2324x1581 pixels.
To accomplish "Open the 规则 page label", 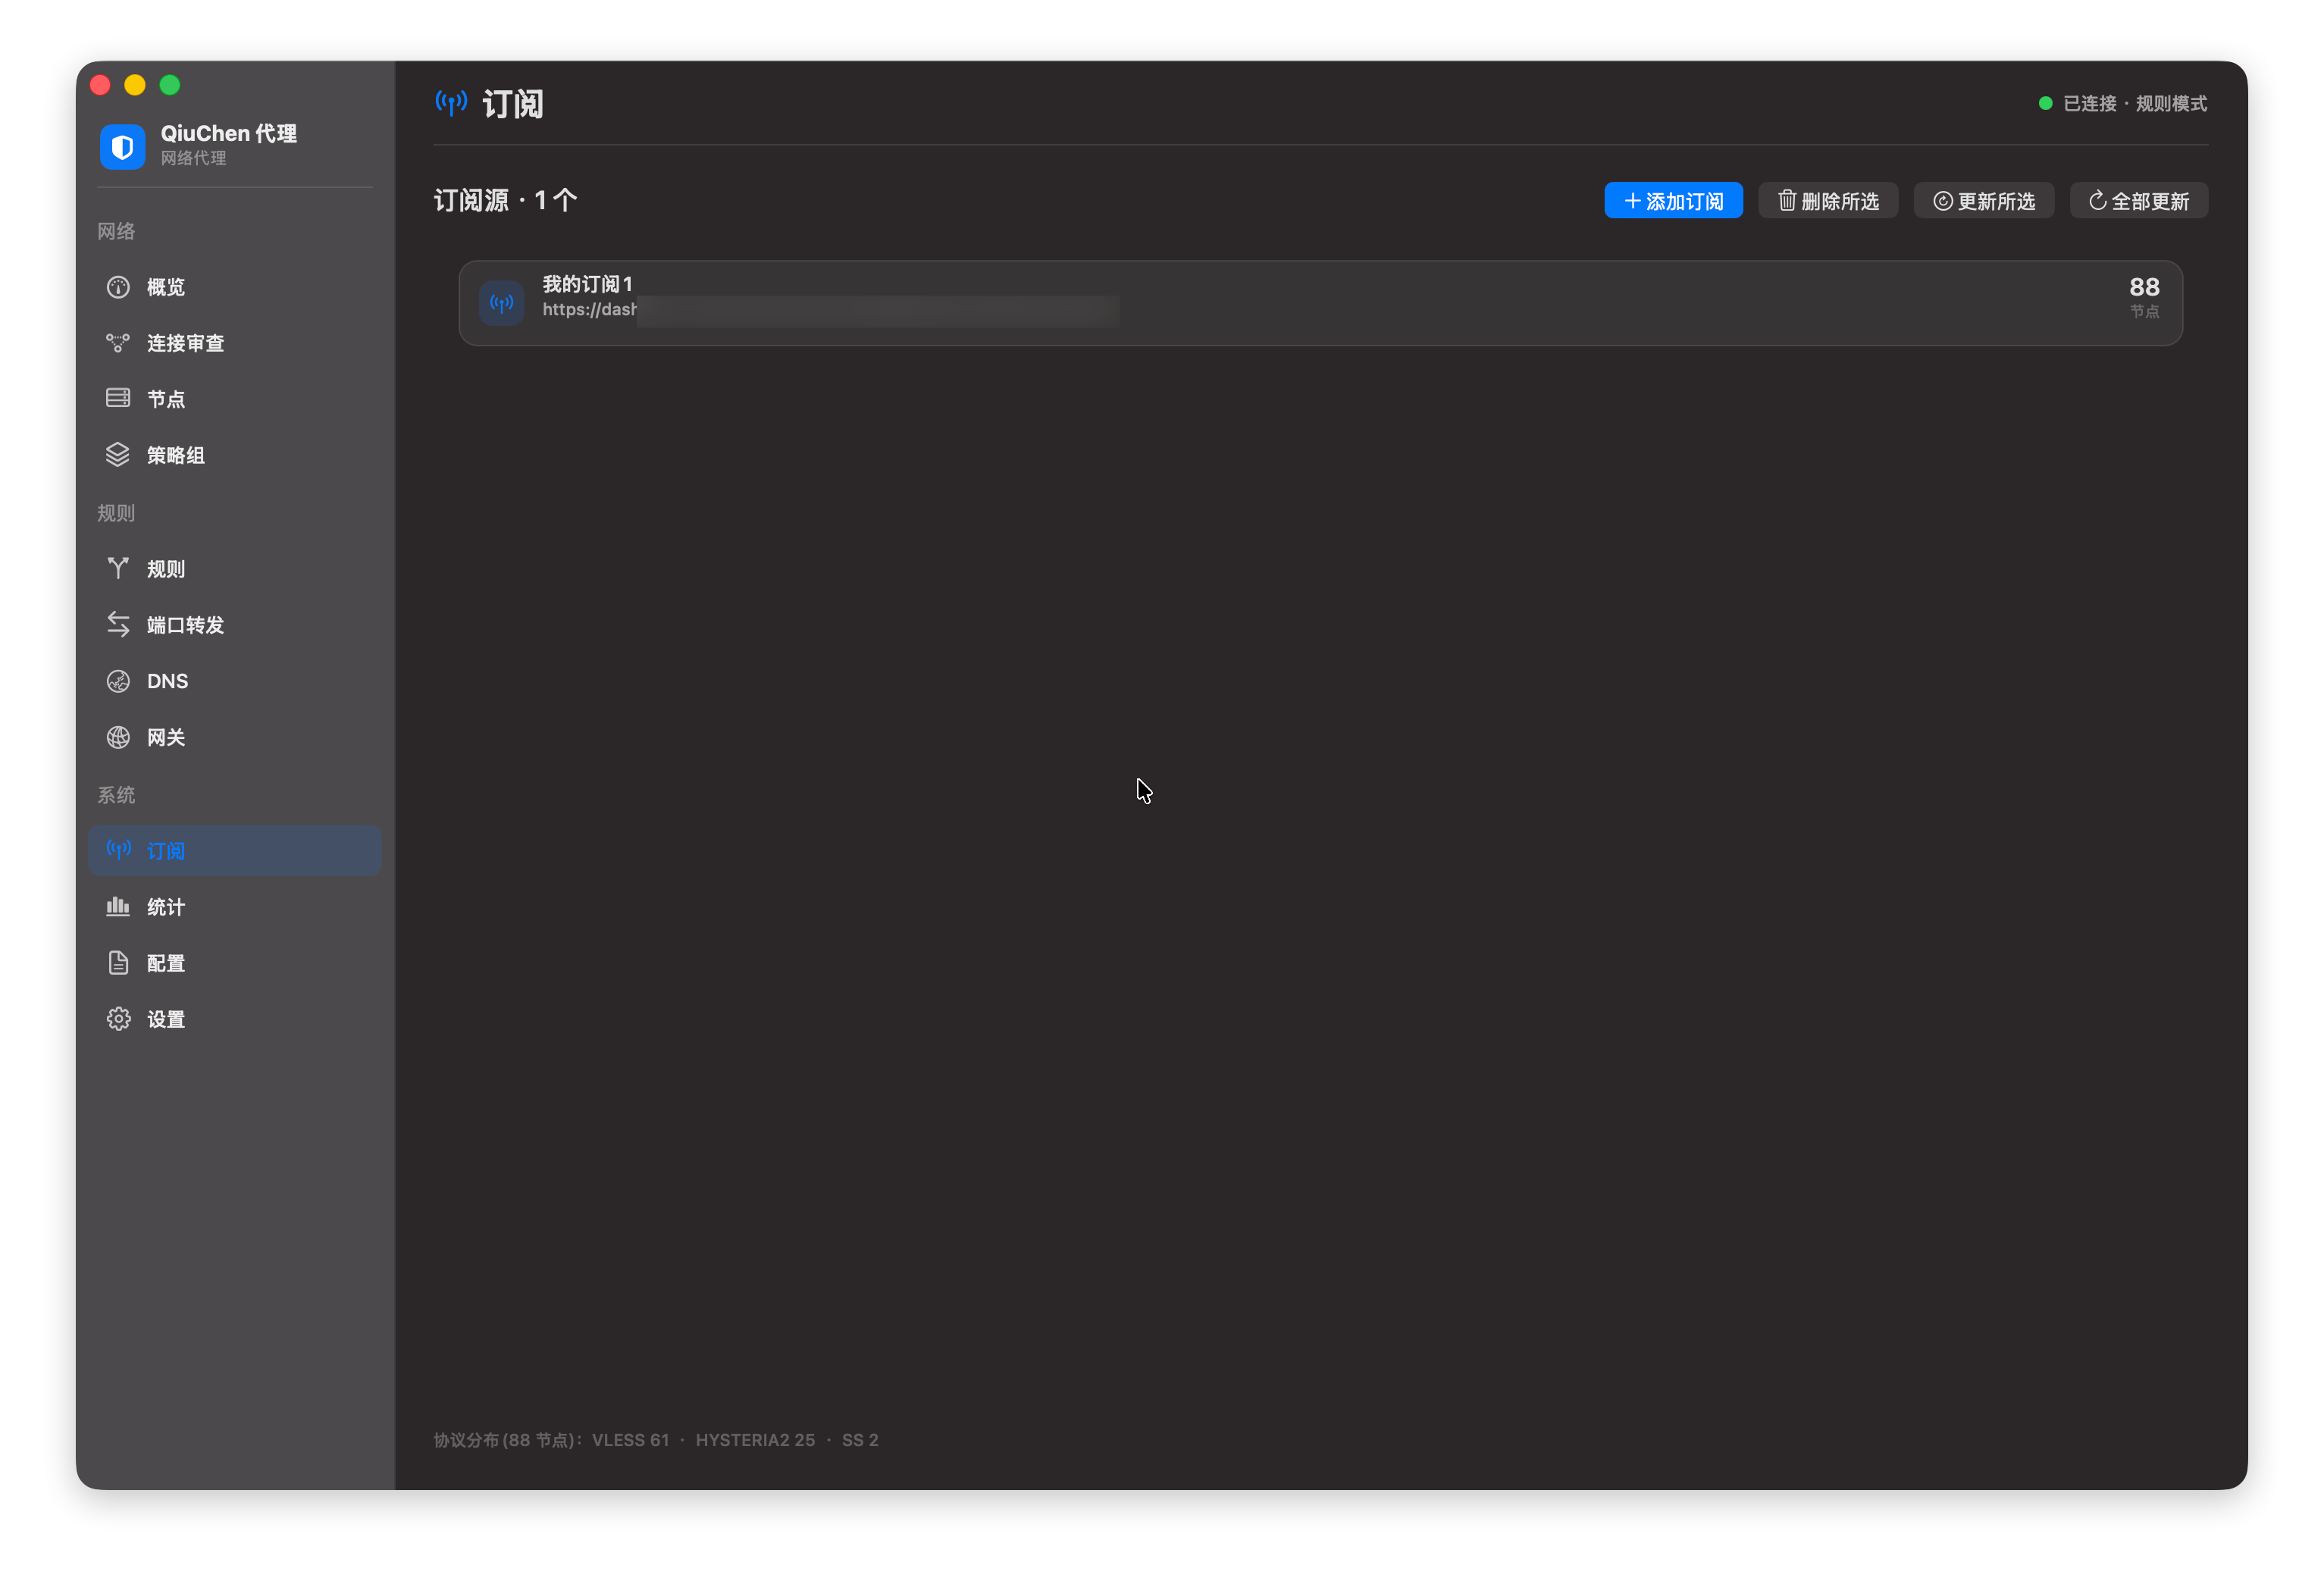I will [x=166, y=569].
